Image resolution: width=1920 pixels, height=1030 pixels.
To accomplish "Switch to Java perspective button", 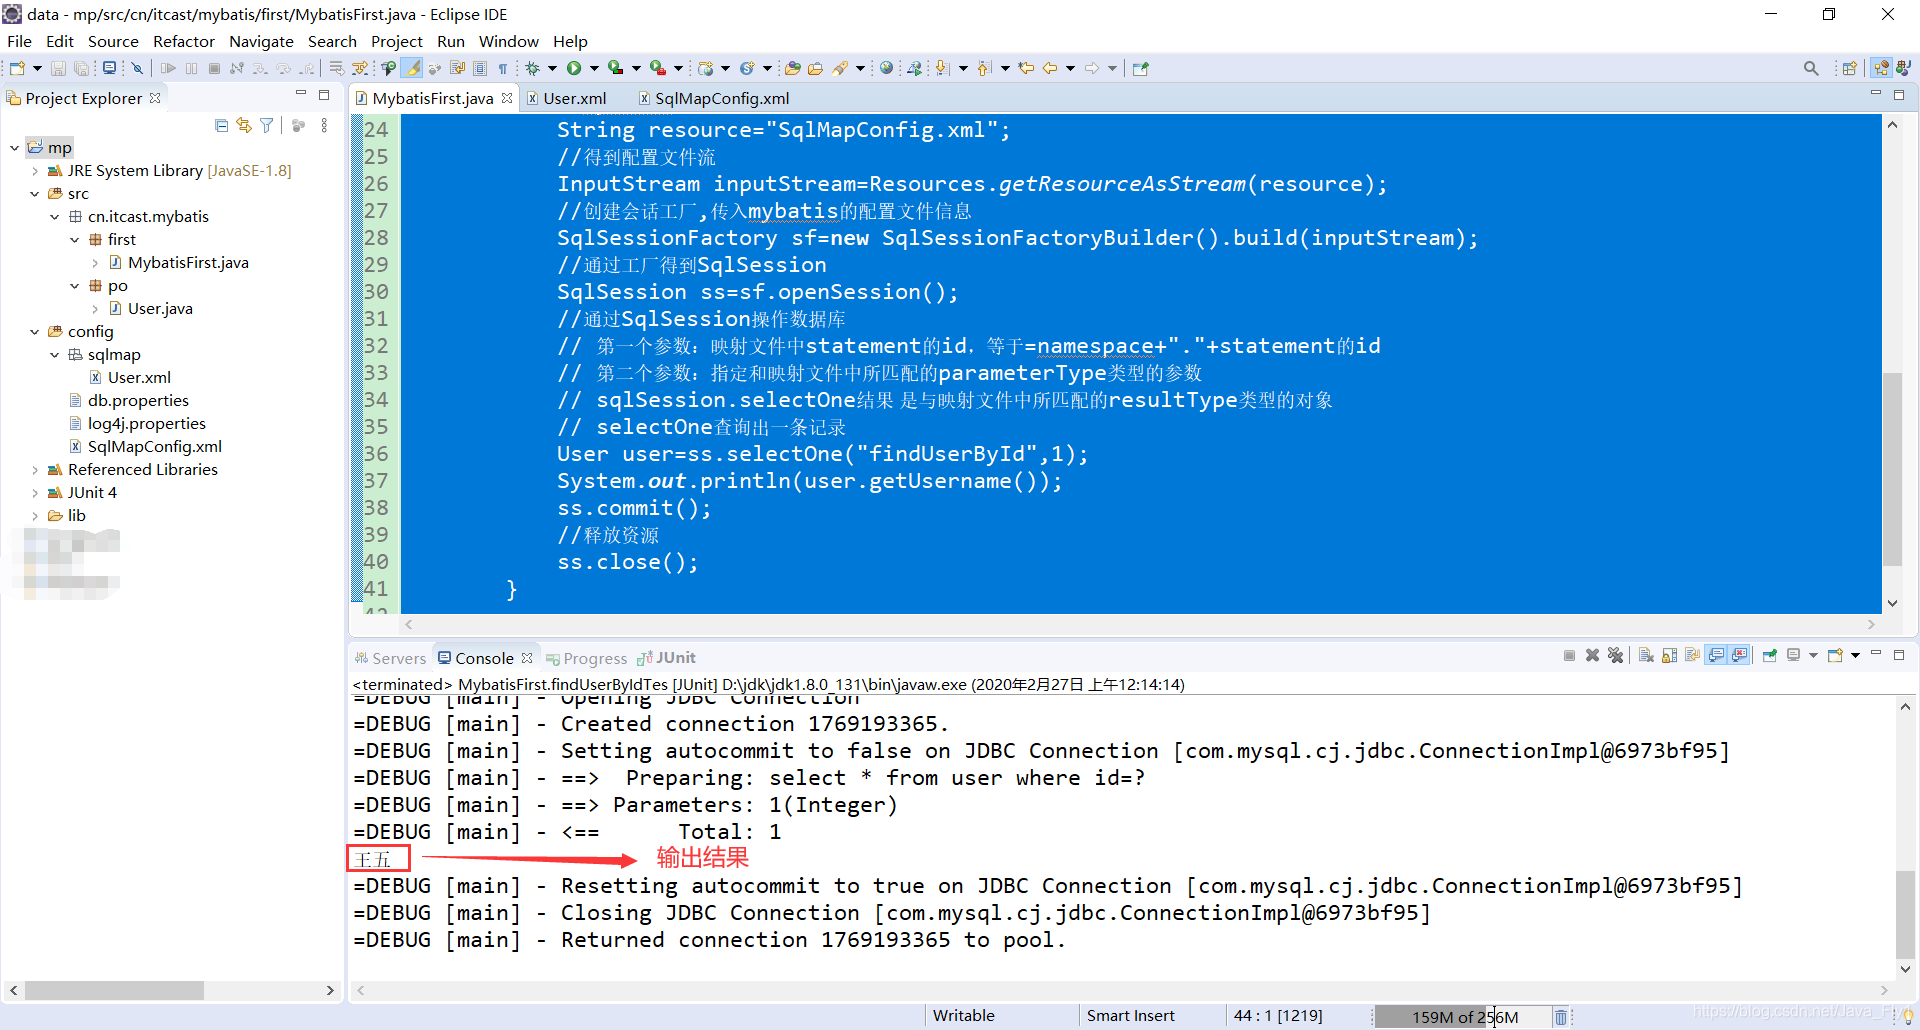I will [1903, 68].
